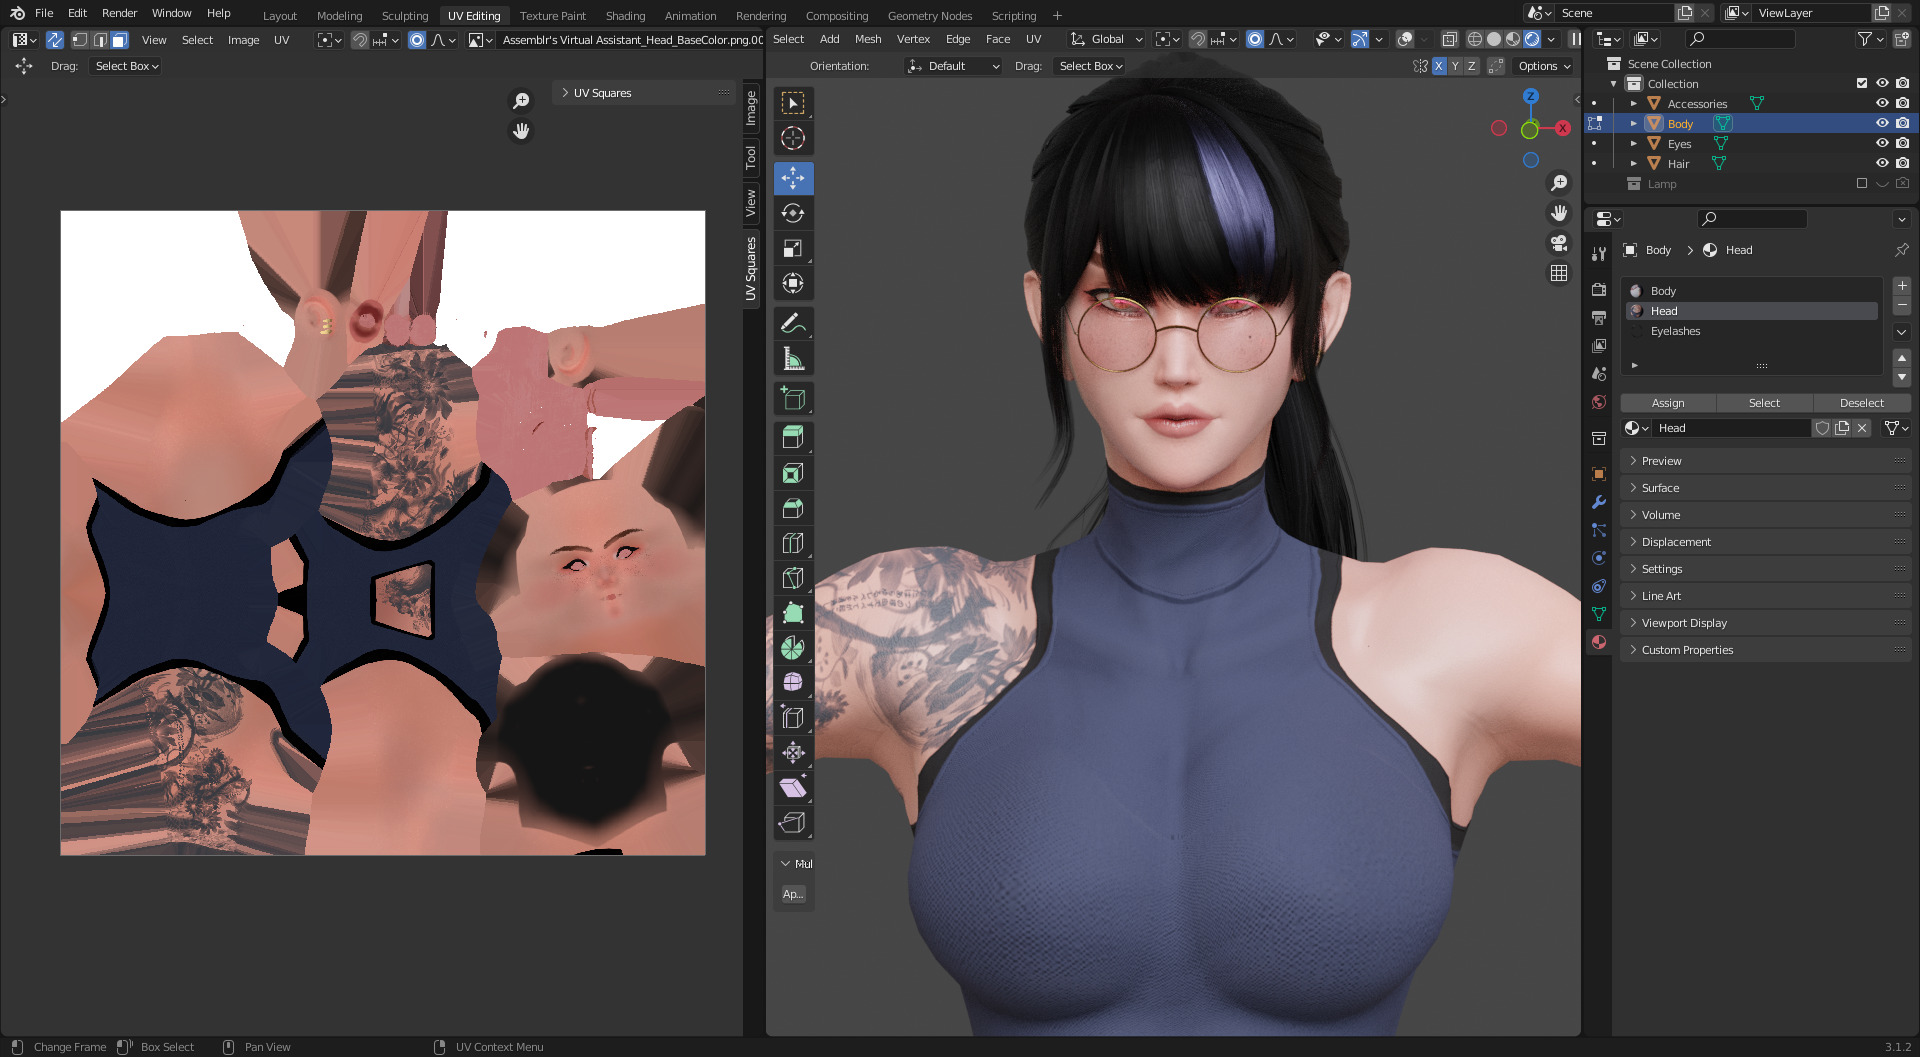This screenshot has width=1920, height=1057.
Task: Switch to the Texture Paint workspace
Action: tap(553, 16)
